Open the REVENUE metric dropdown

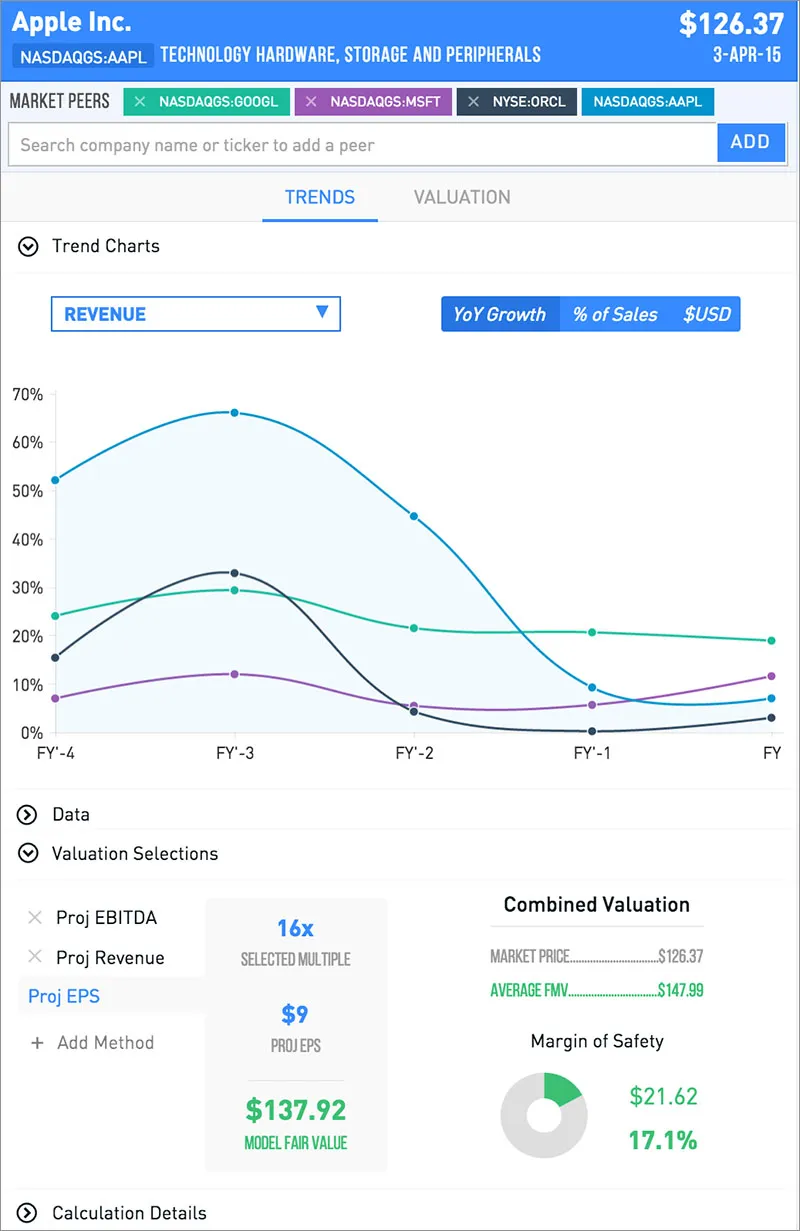(195, 313)
